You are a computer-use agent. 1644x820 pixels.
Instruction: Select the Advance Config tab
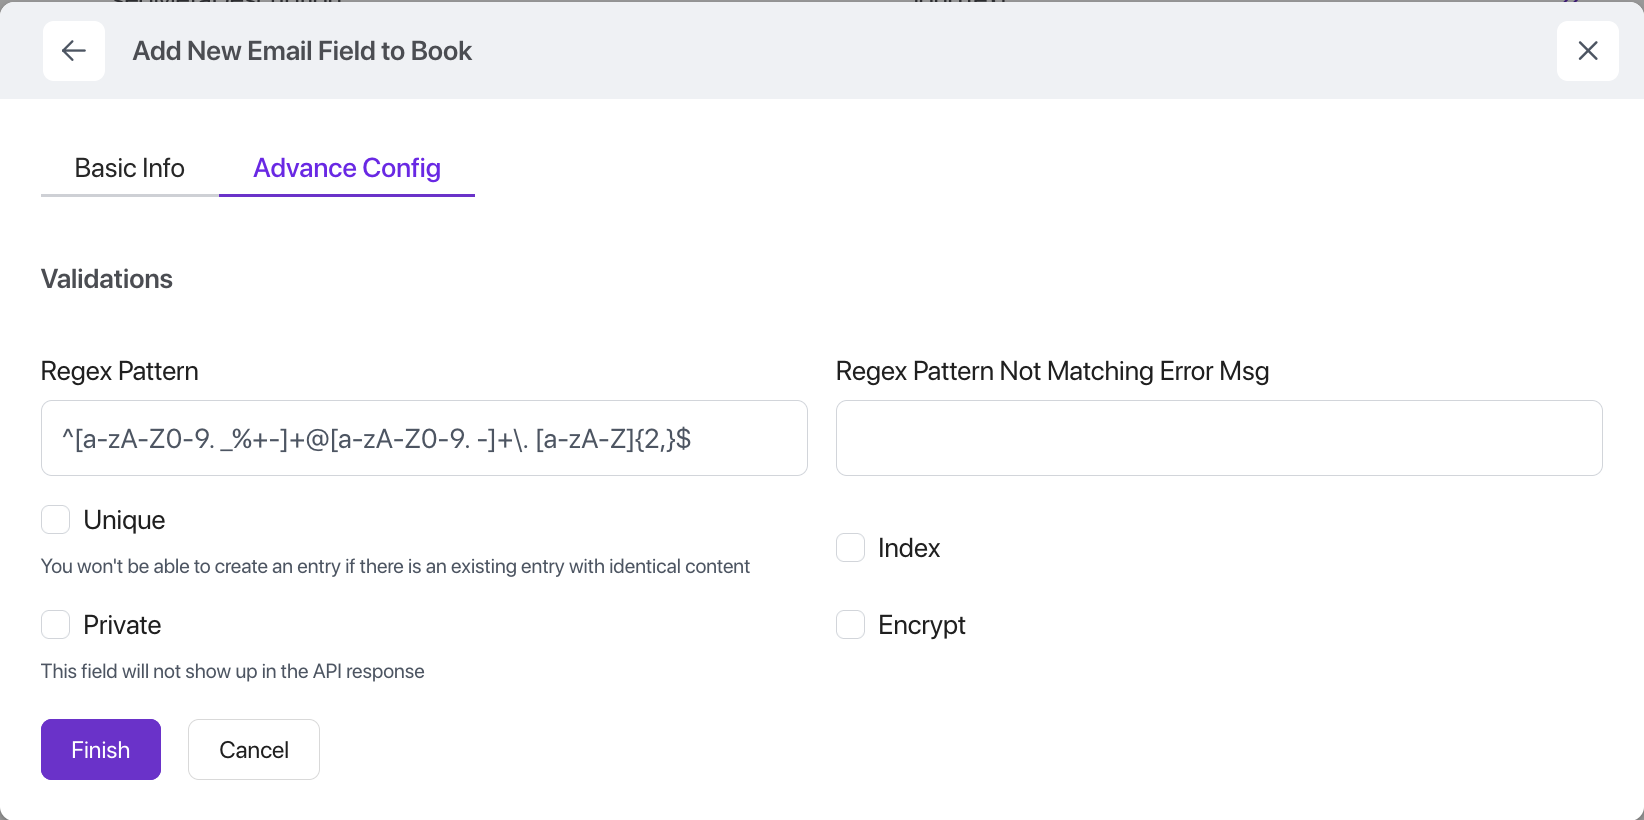coord(346,168)
